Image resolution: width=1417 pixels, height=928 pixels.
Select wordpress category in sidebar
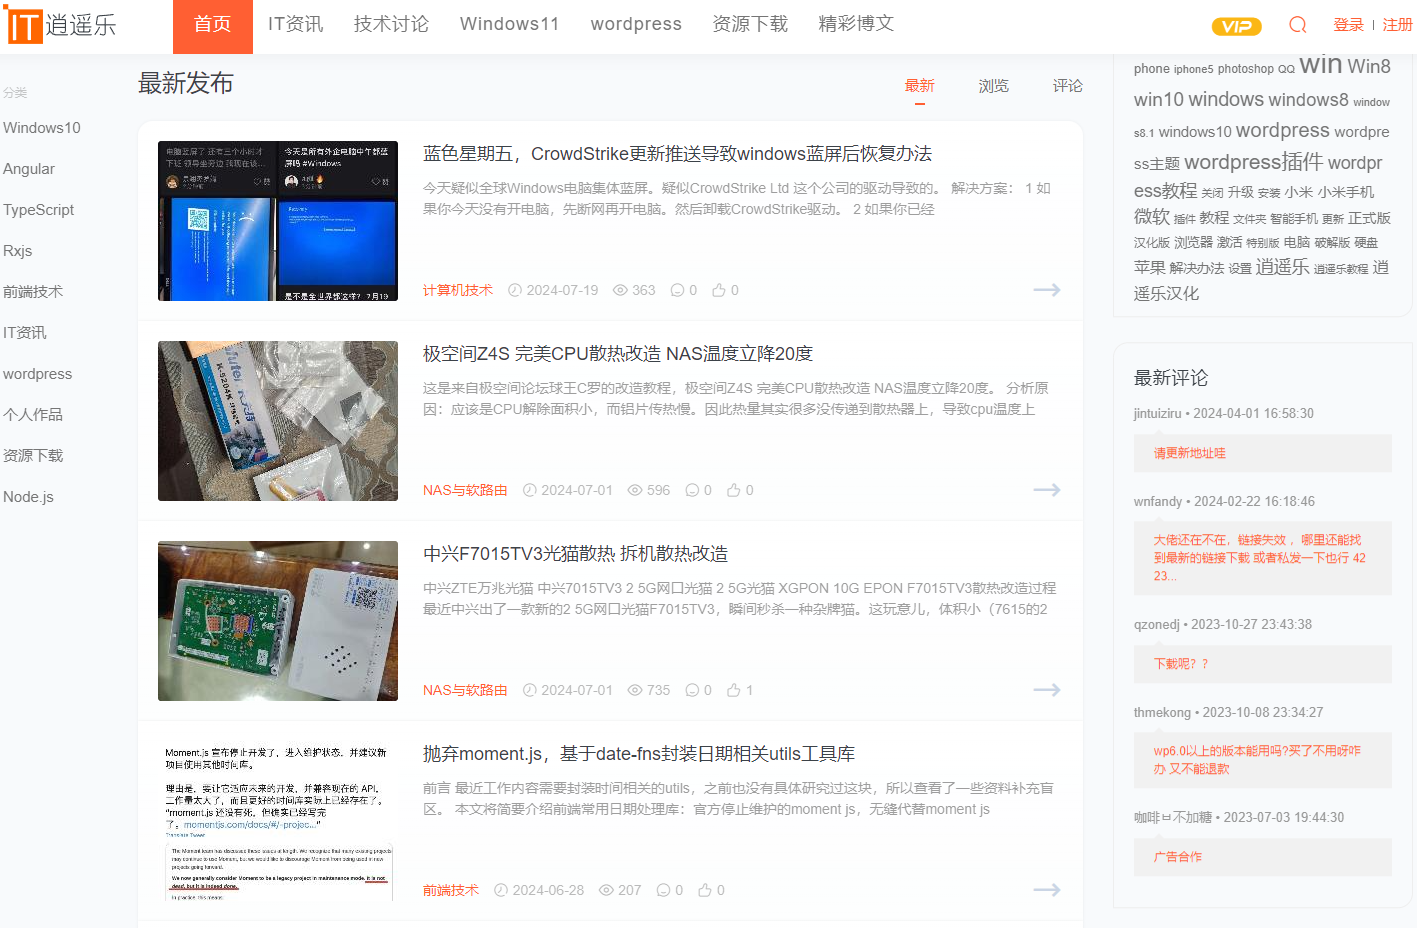38,374
